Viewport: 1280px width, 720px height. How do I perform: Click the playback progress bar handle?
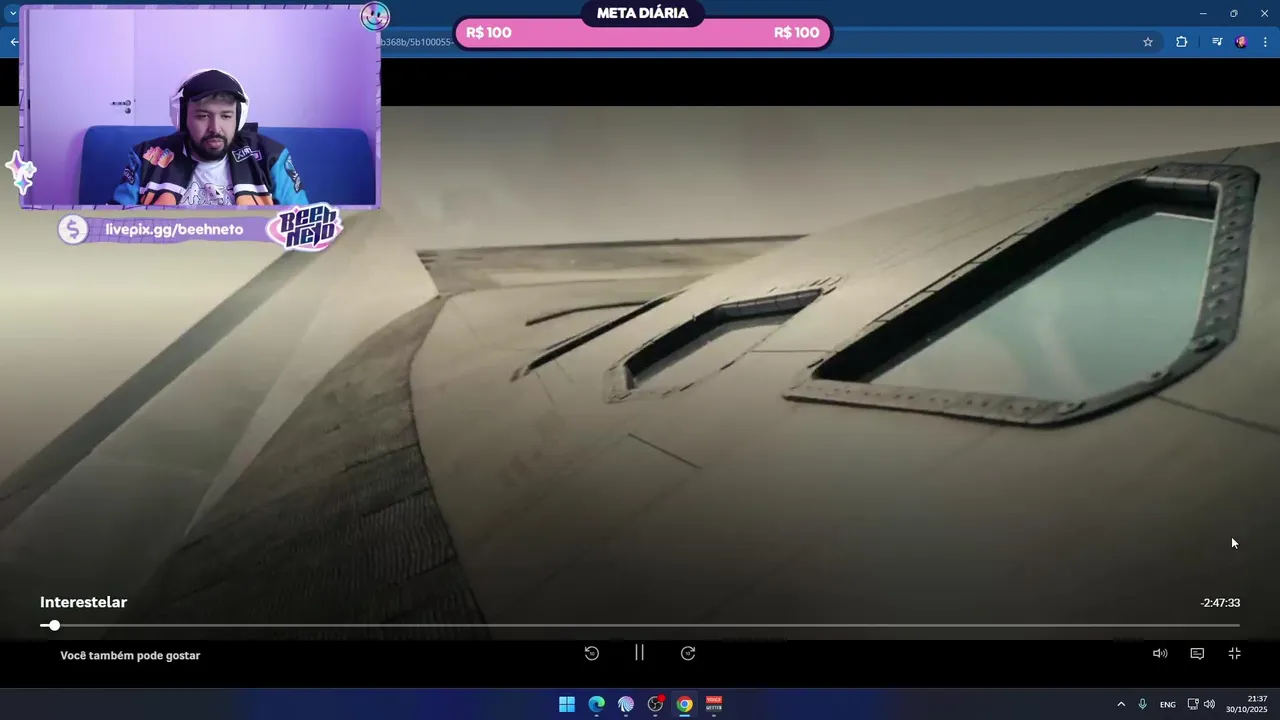coord(54,625)
